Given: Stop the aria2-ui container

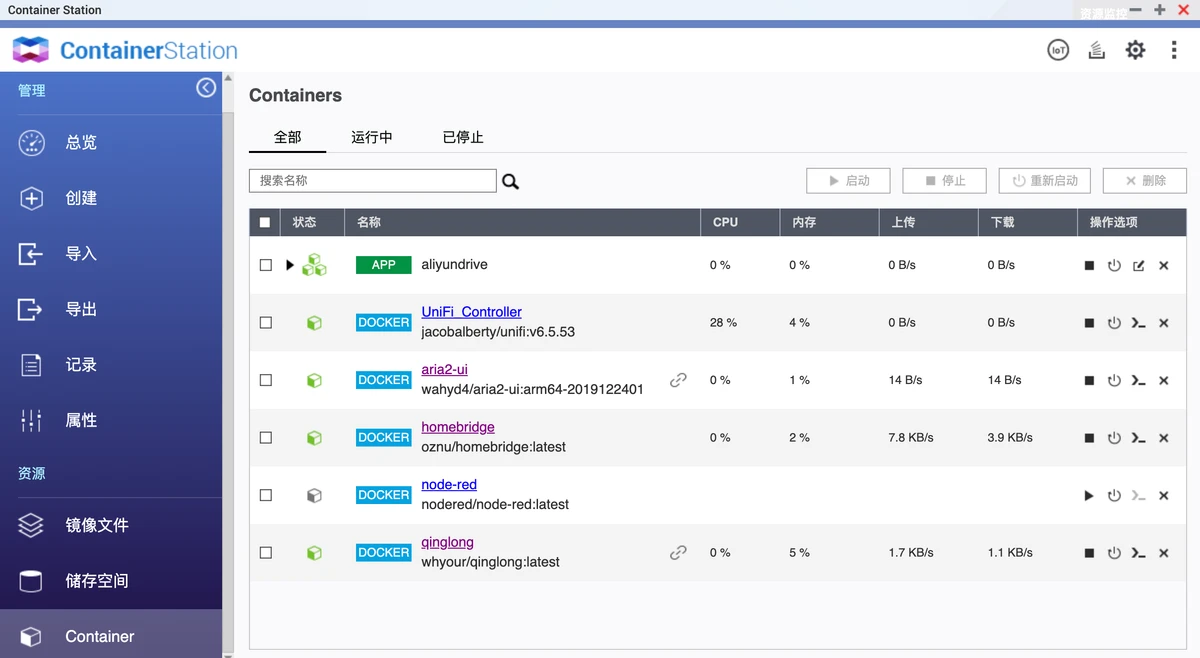Looking at the screenshot, I should [x=1089, y=381].
